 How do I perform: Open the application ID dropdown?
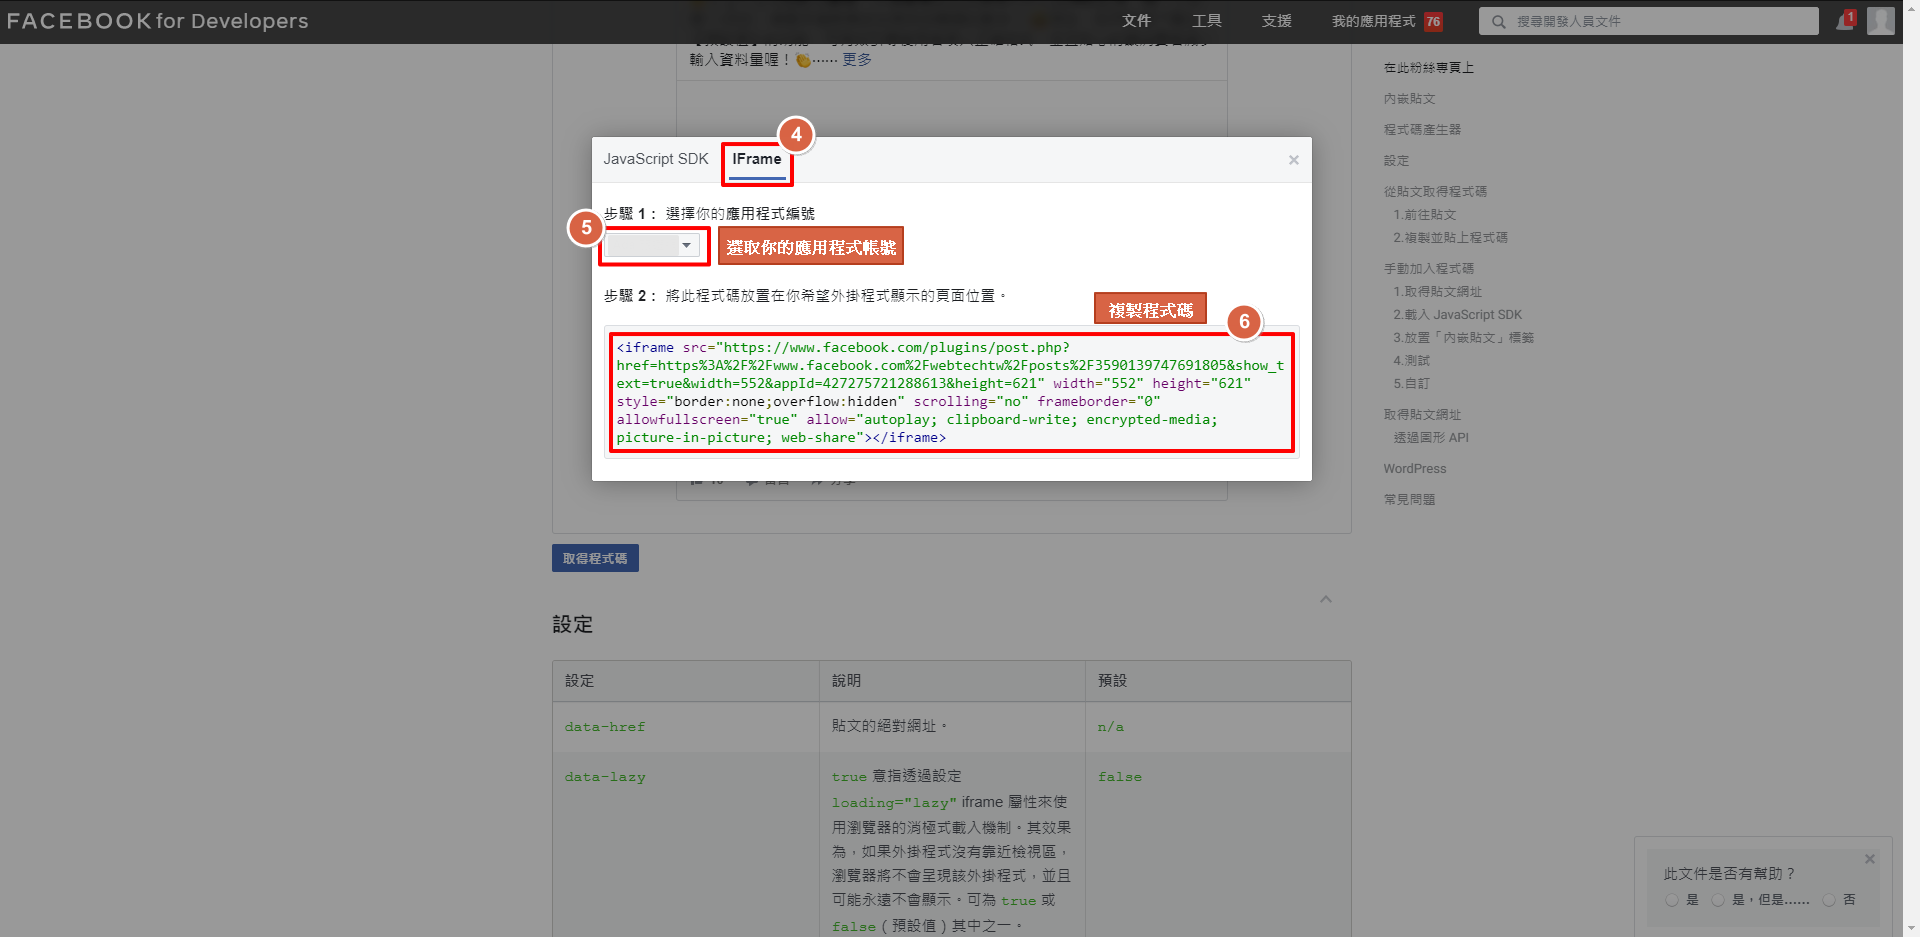click(x=652, y=245)
